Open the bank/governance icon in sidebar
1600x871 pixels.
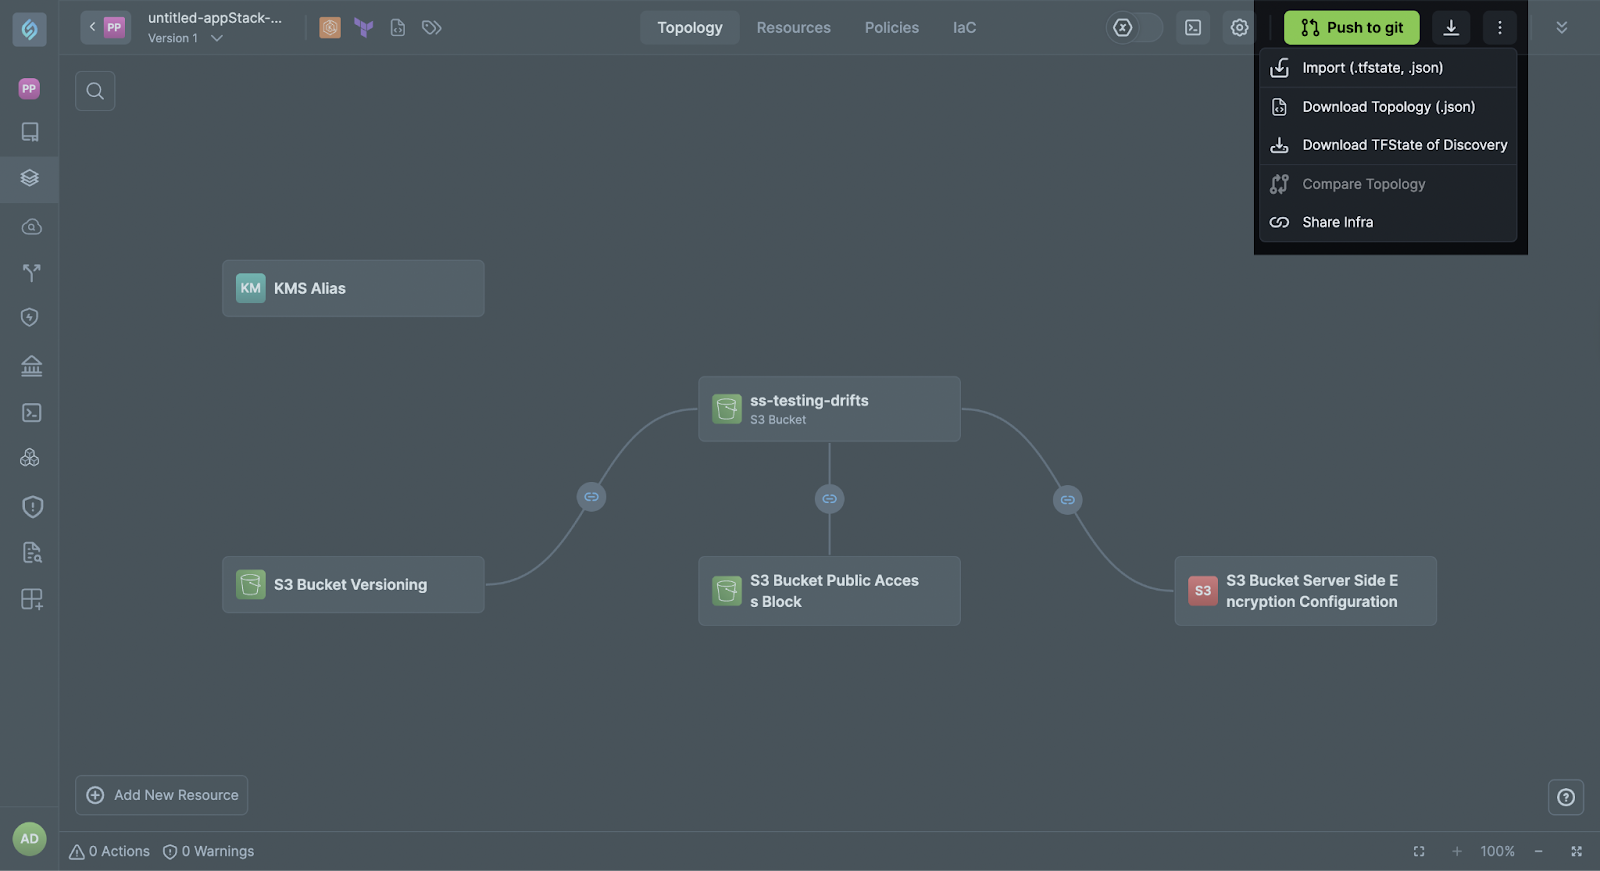pyautogui.click(x=31, y=366)
